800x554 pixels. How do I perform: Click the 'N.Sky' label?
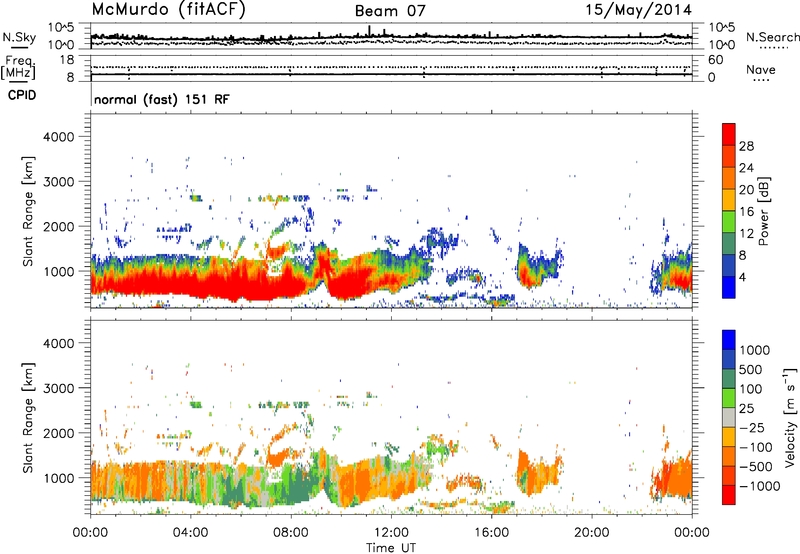coord(19,37)
